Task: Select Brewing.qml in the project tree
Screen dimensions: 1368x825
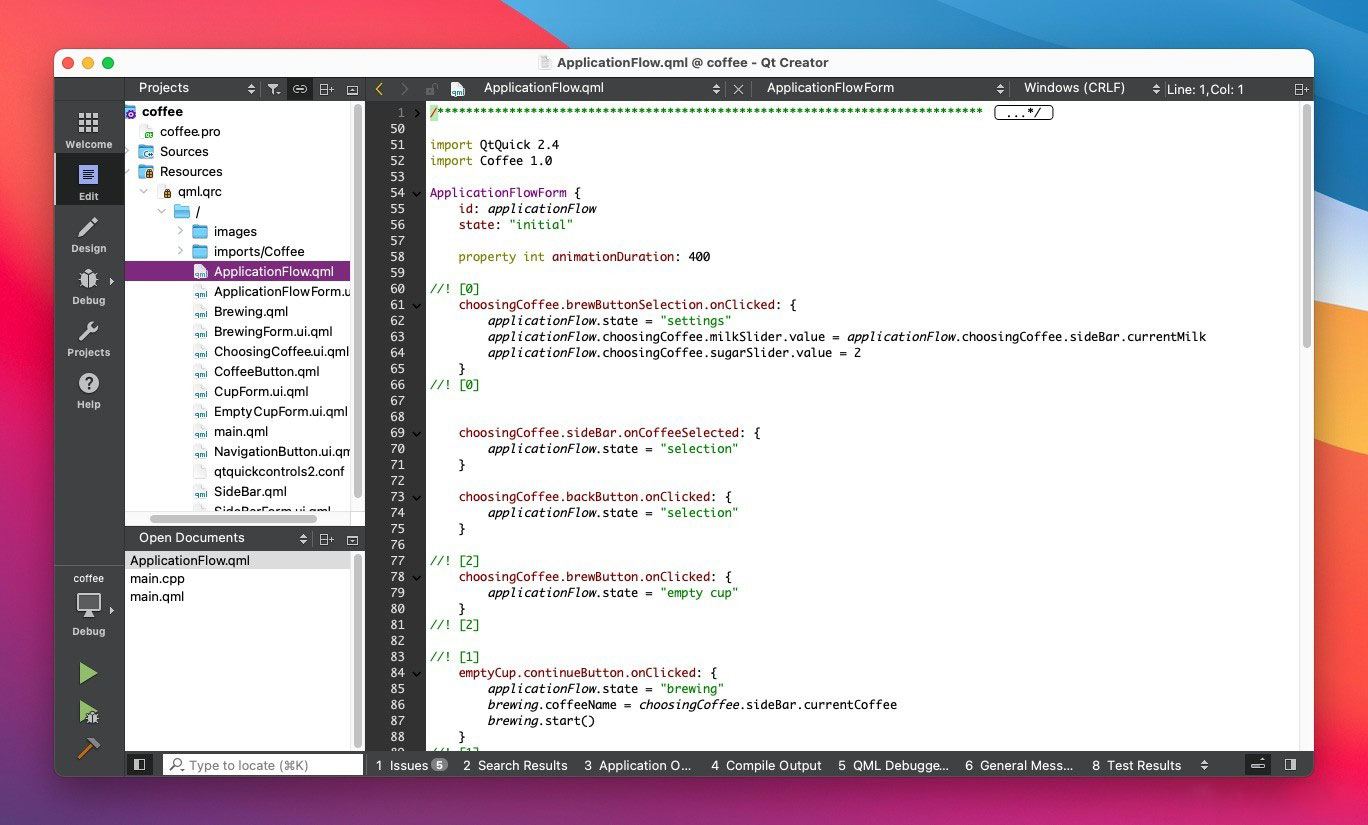Action: pyautogui.click(x=250, y=311)
